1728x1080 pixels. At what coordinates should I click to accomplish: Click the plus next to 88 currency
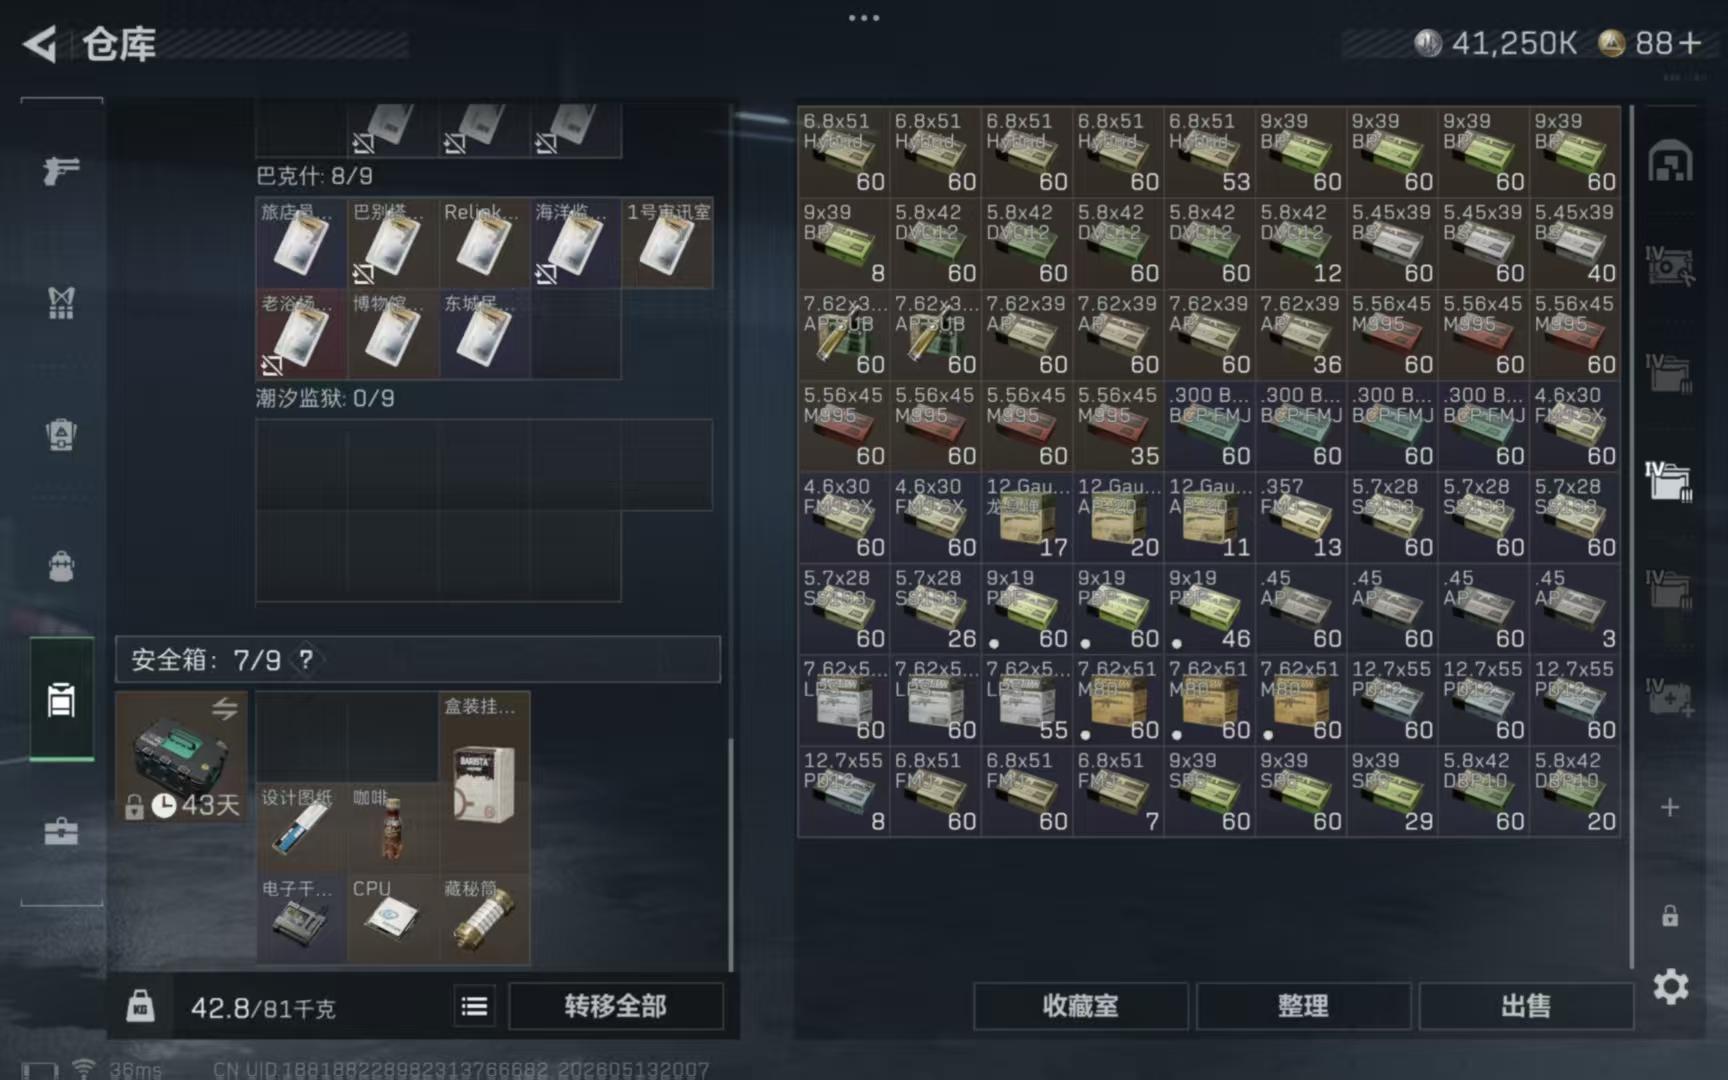(1690, 43)
